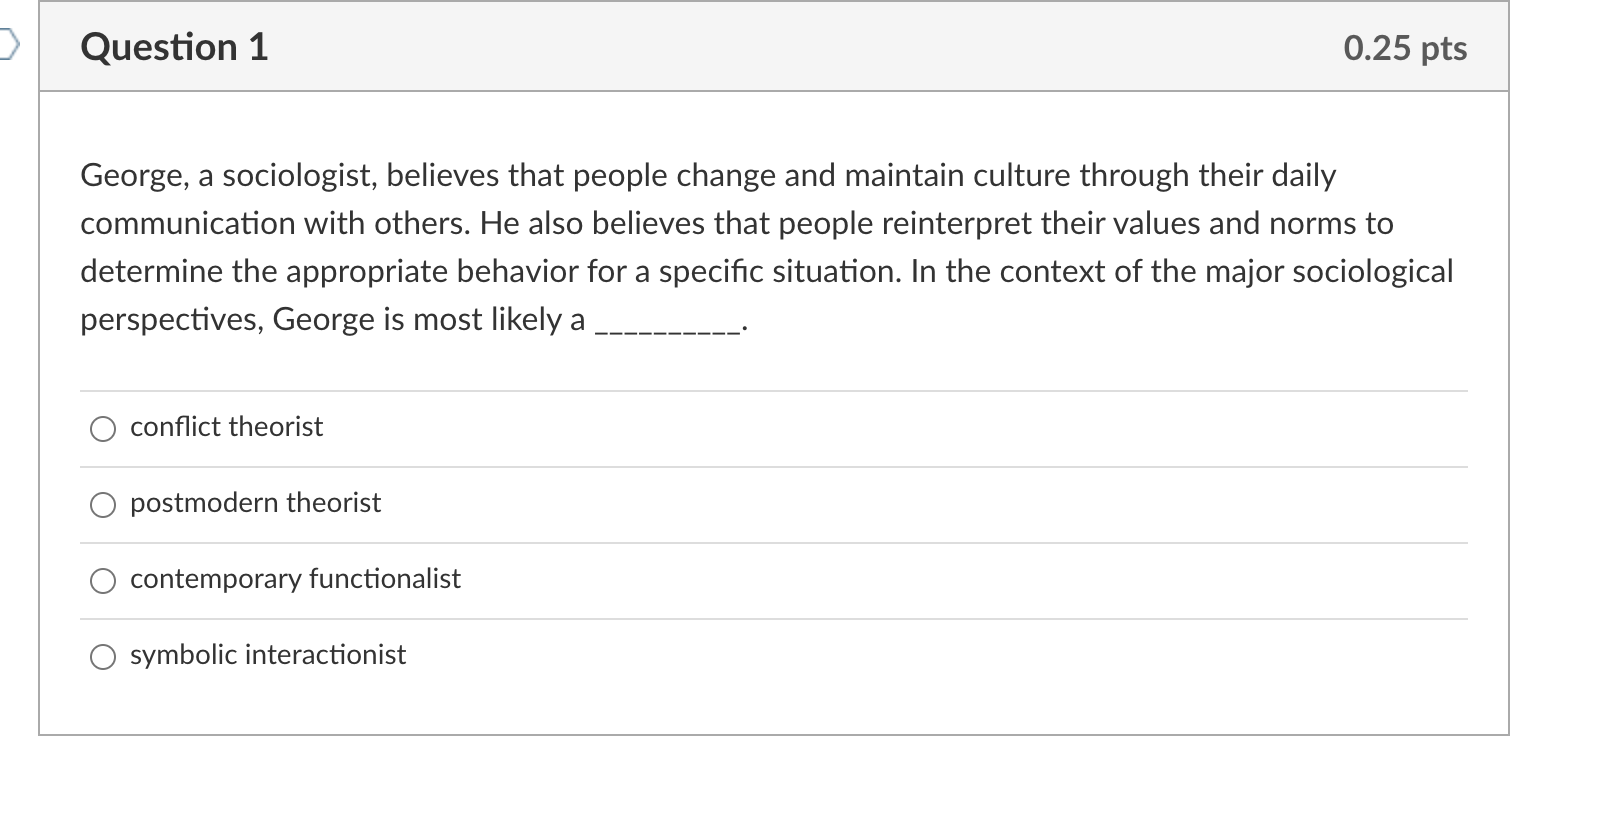This screenshot has height=814, width=1604.
Task: Click the 'symbolic interactionist' answer label
Action: tap(268, 655)
